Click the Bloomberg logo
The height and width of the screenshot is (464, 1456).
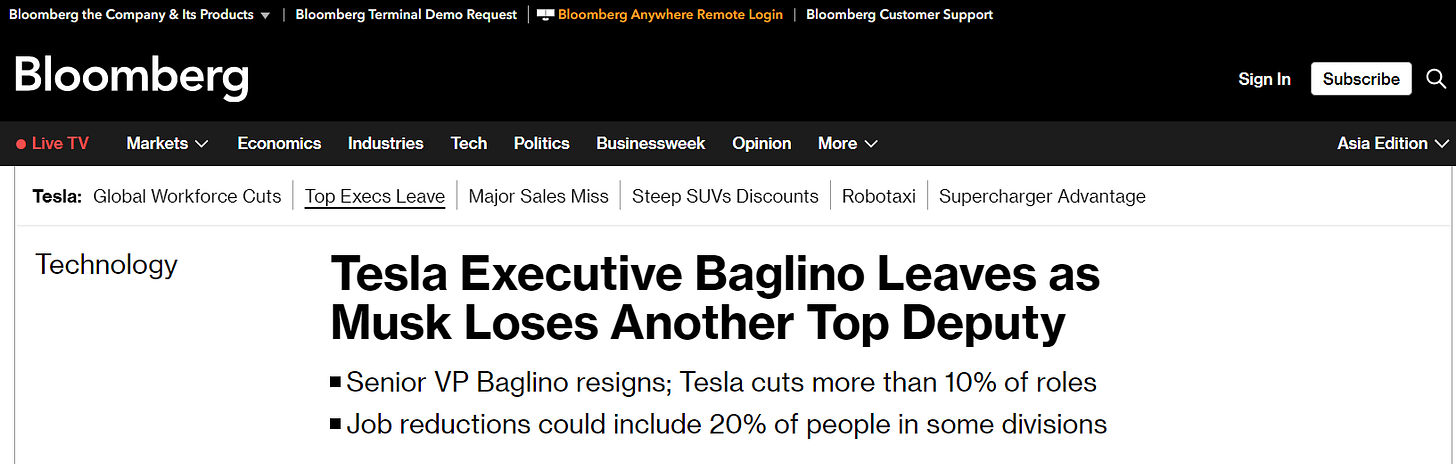click(131, 78)
